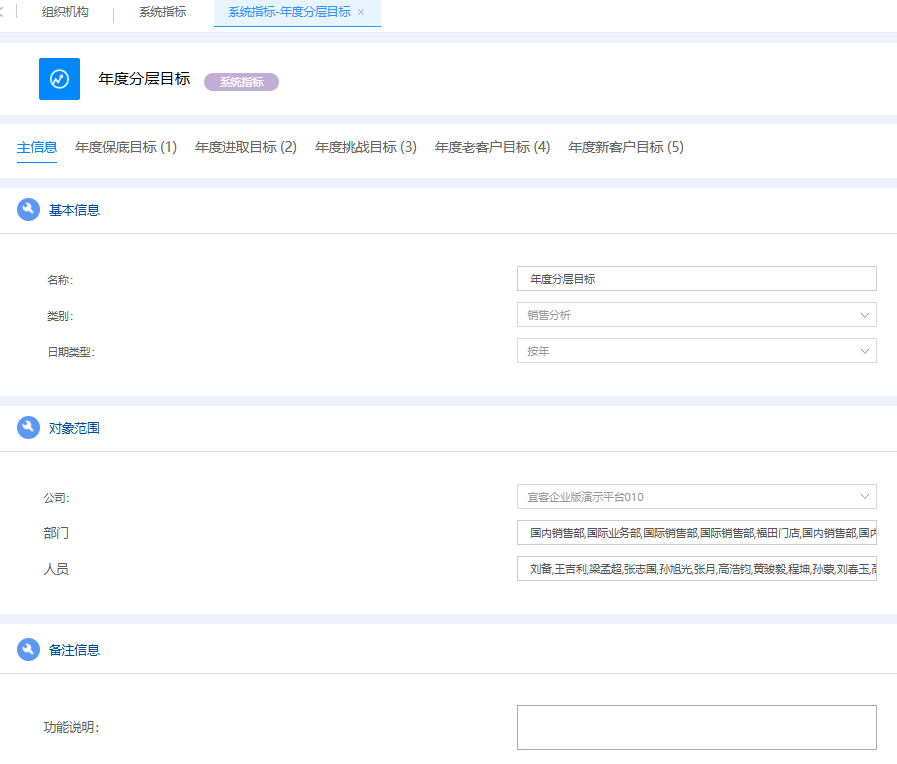Screen dimensions: 897x764
Task: Open the 类别 dropdown showing 销售分析
Action: point(697,315)
